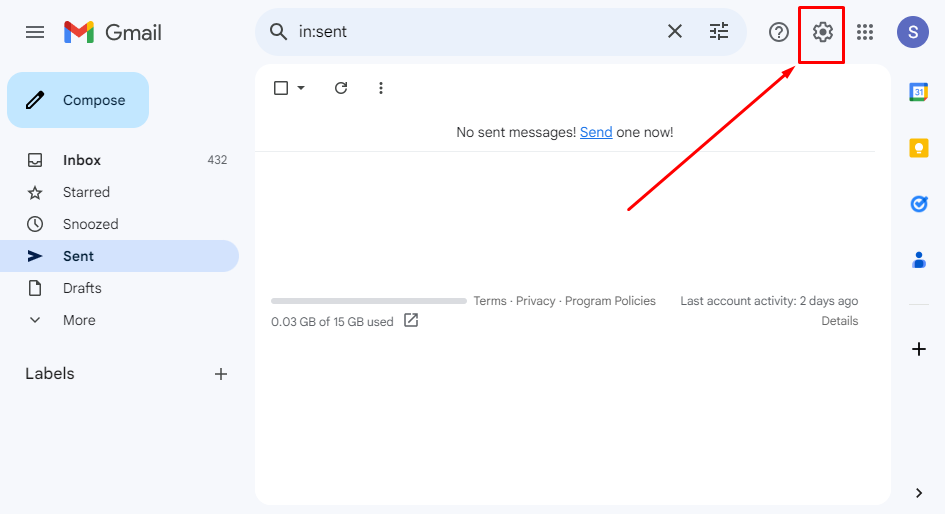Click the Drafts document icon
This screenshot has width=945, height=514.
click(35, 288)
